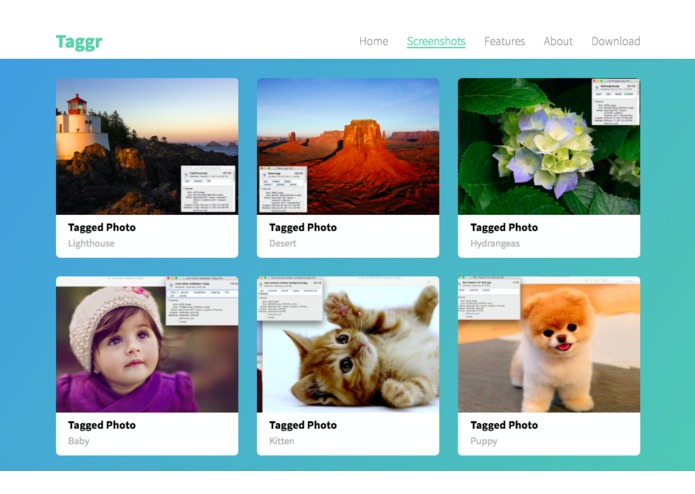Open the Desert screenshot thumbnail
Screen dimensions: 695x494
pos(348,146)
